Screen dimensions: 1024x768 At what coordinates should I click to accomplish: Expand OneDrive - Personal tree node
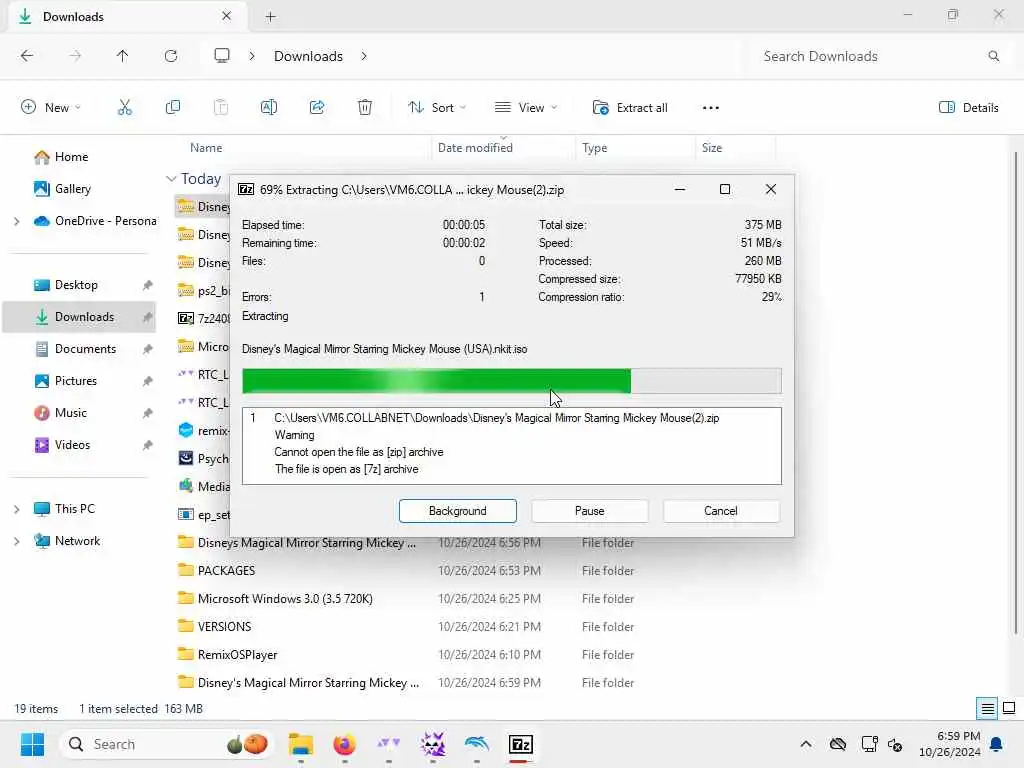[x=16, y=221]
